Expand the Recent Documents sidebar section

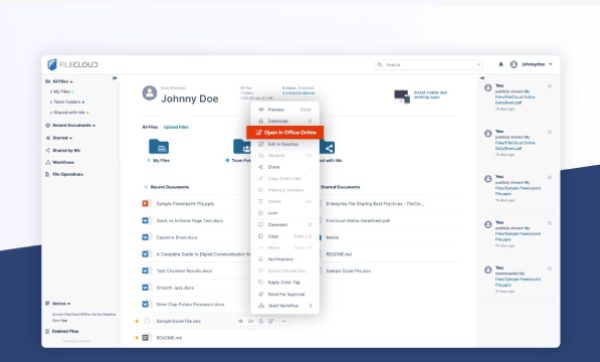pos(71,125)
